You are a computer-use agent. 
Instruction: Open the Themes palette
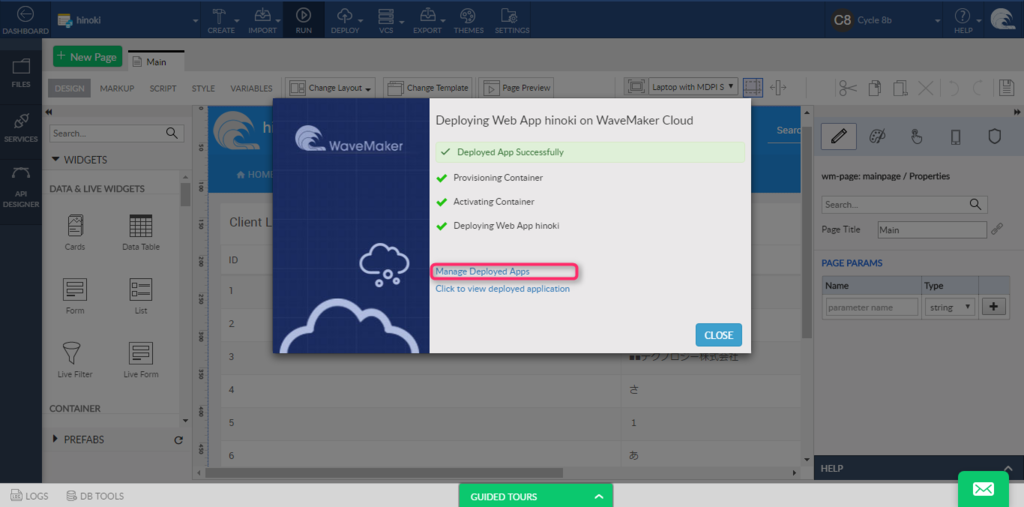[x=468, y=20]
